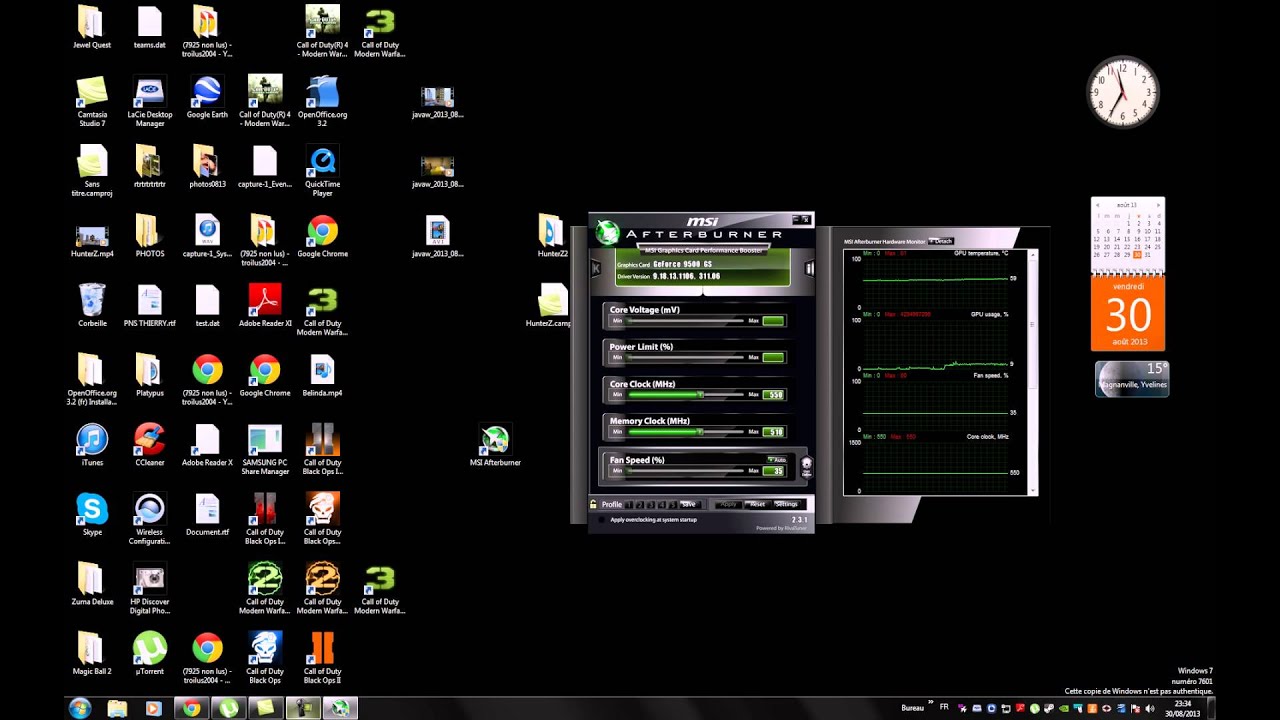Click the K (Kombustor) side button in Afterburner
1280x720 pixels.
tap(595, 268)
